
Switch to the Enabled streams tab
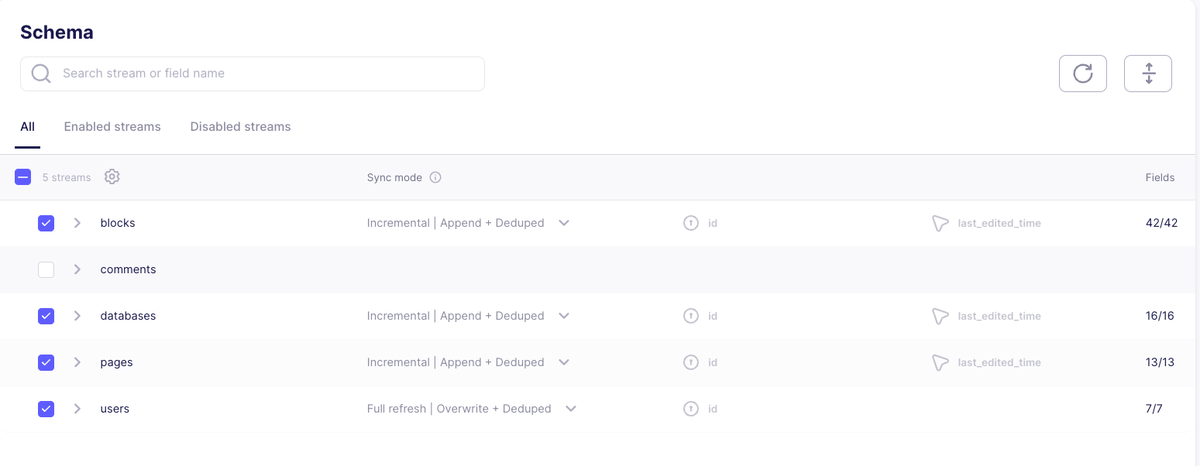[x=112, y=127]
